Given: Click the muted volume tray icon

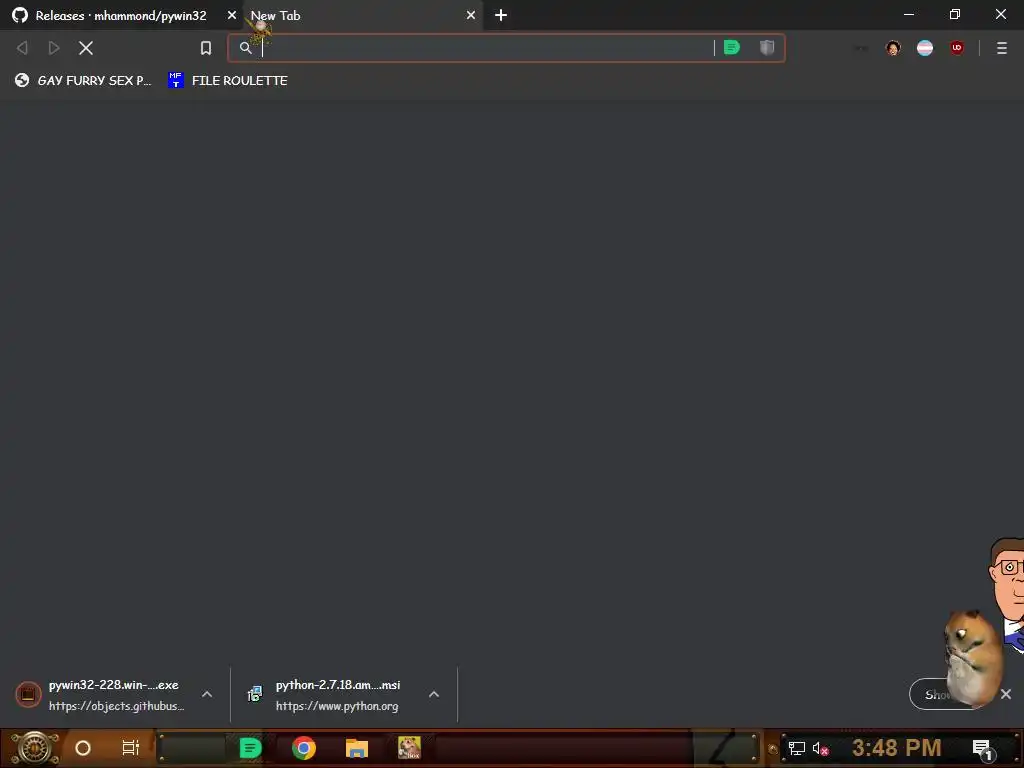Looking at the screenshot, I should (820, 748).
